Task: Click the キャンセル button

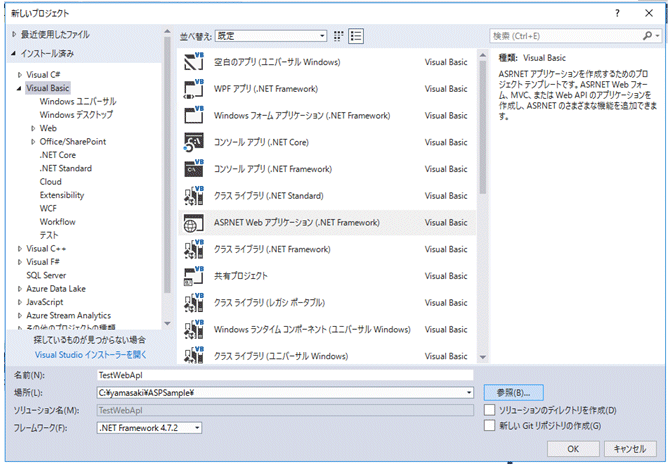Action: [x=630, y=449]
